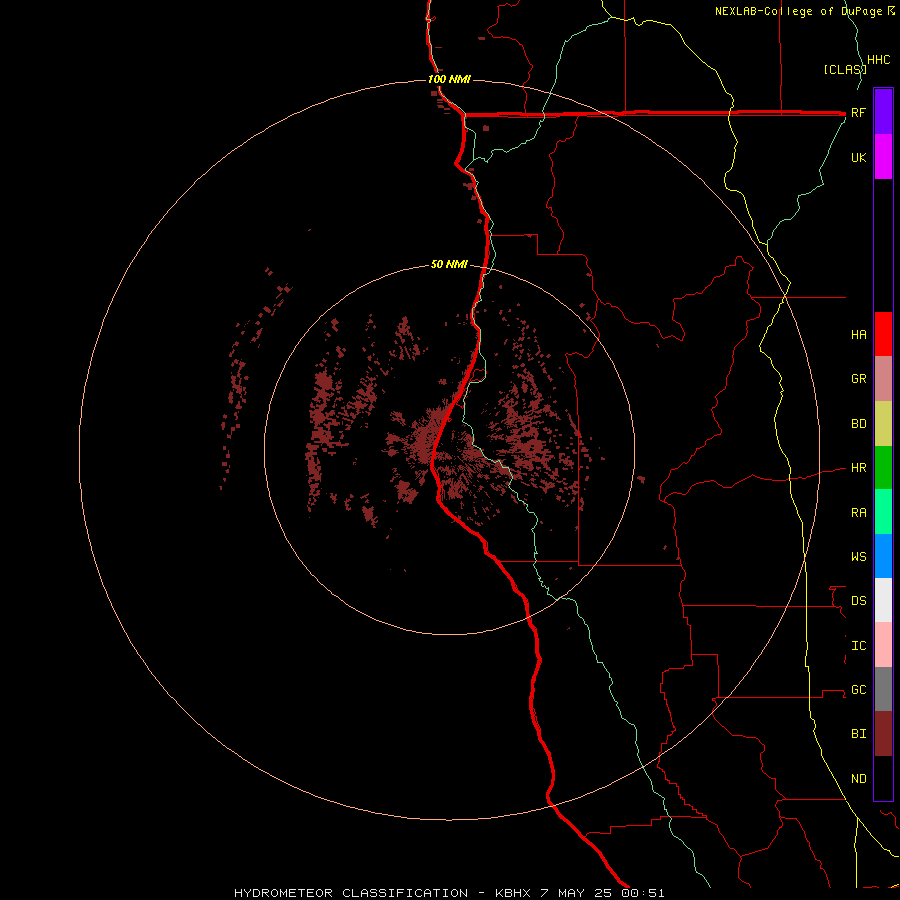900x900 pixels.
Task: Click the BI legend label
Action: [x=858, y=734]
